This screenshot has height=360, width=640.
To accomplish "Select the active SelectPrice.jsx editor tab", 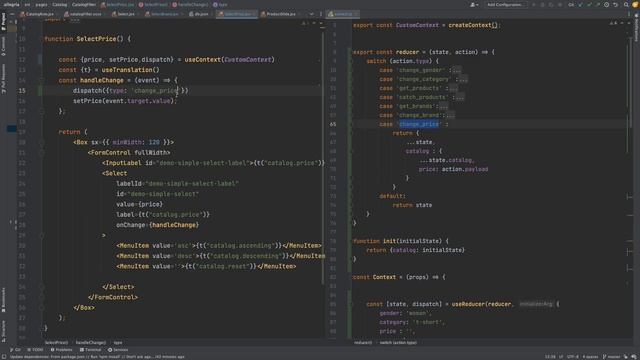I will coord(236,14).
